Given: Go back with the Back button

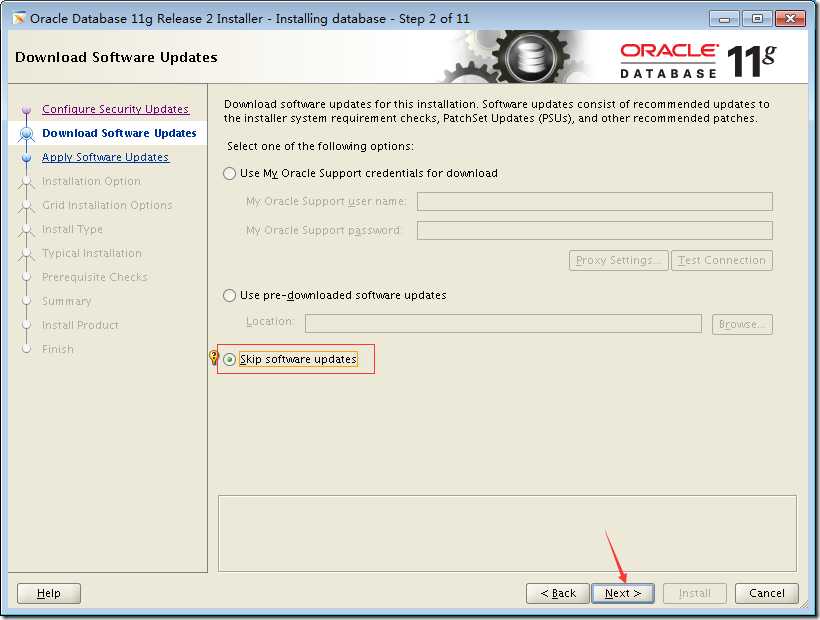Looking at the screenshot, I should pos(557,593).
